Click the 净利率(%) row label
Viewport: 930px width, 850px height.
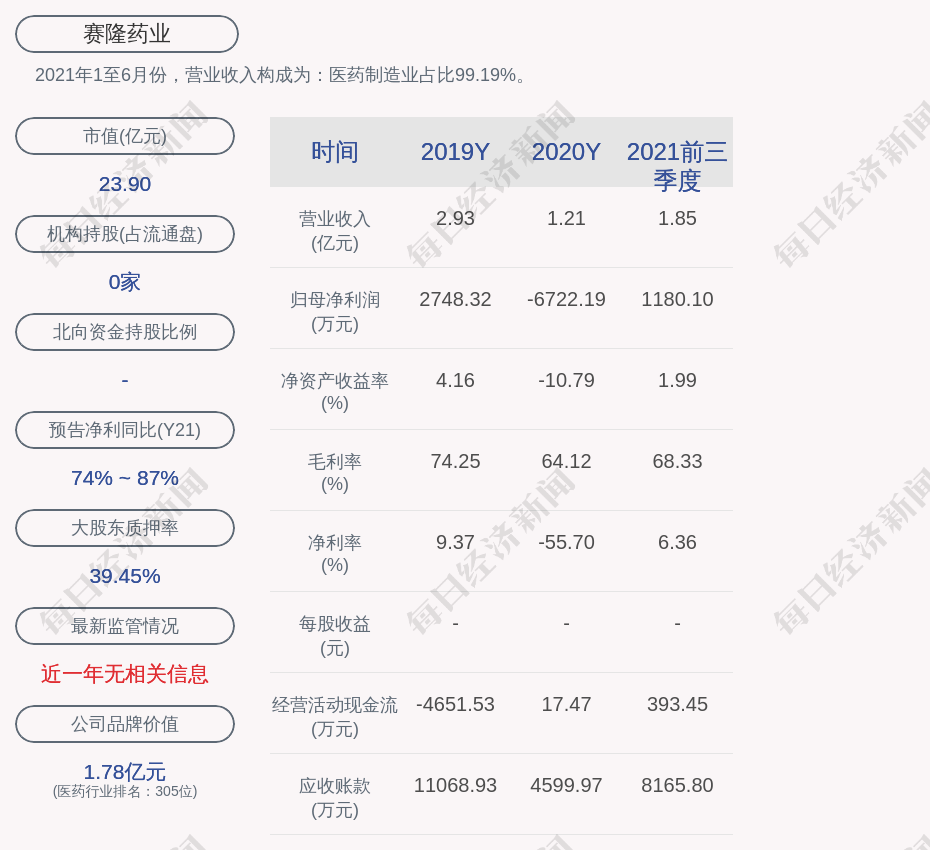[335, 553]
